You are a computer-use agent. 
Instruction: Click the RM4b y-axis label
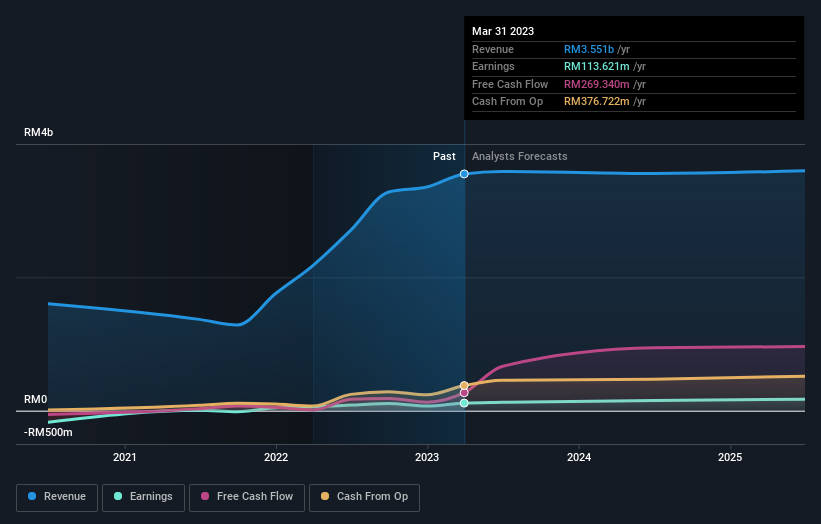(x=38, y=132)
